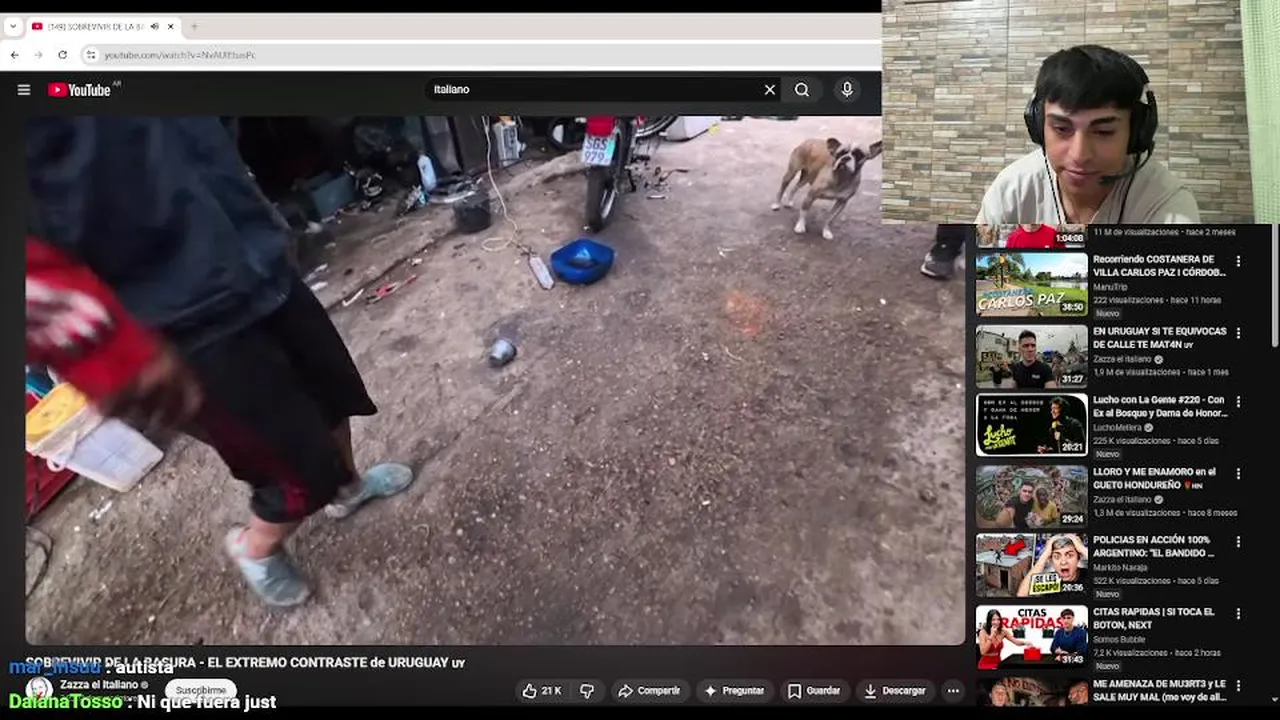This screenshot has height=720, width=1280.
Task: Open the LLORO Y ME ENAMORO thumbnail
Action: (x=1031, y=497)
